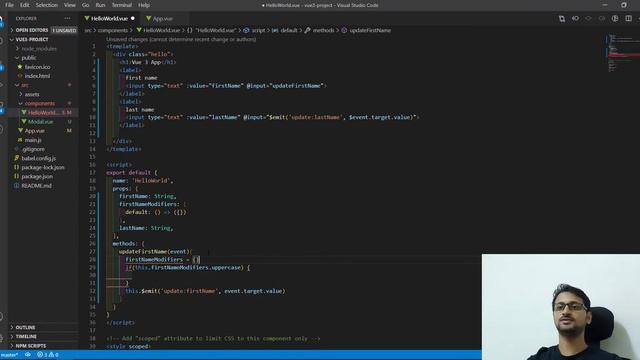The width and height of the screenshot is (640, 360).
Task: Select HelloWorld.vue in the file tree
Action: click(x=43, y=112)
